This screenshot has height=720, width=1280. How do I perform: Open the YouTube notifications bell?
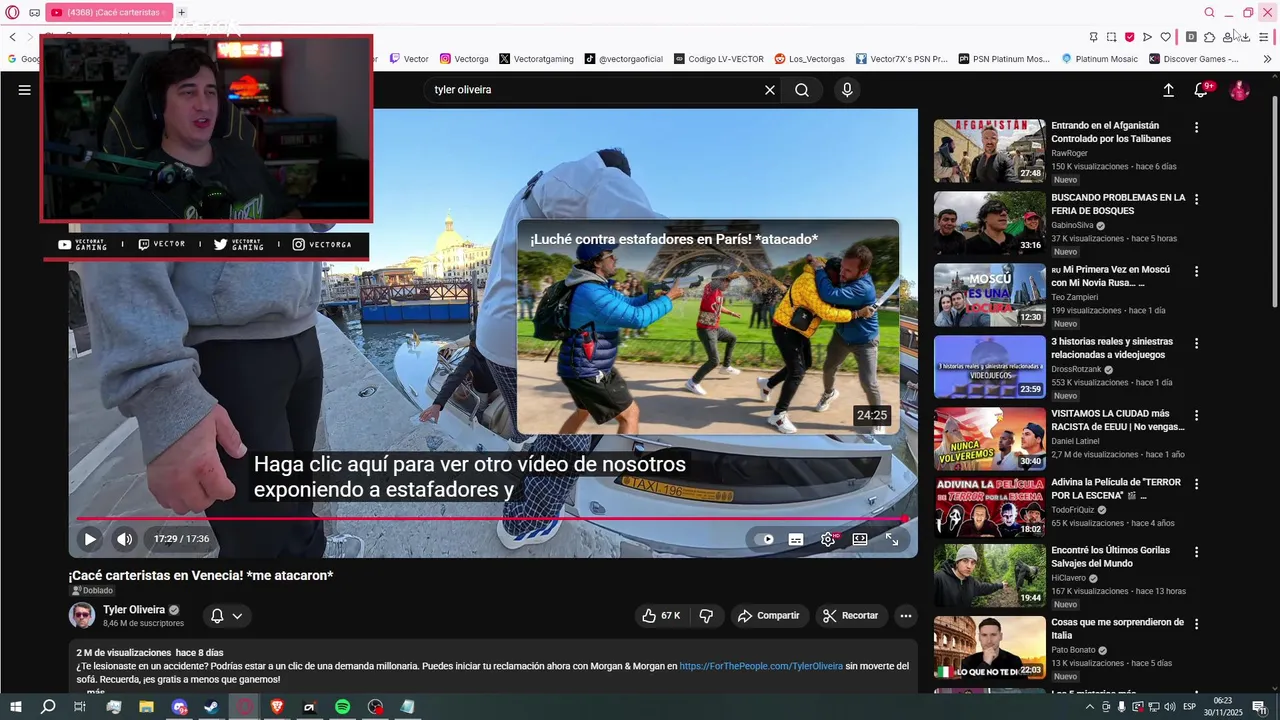(x=1202, y=90)
